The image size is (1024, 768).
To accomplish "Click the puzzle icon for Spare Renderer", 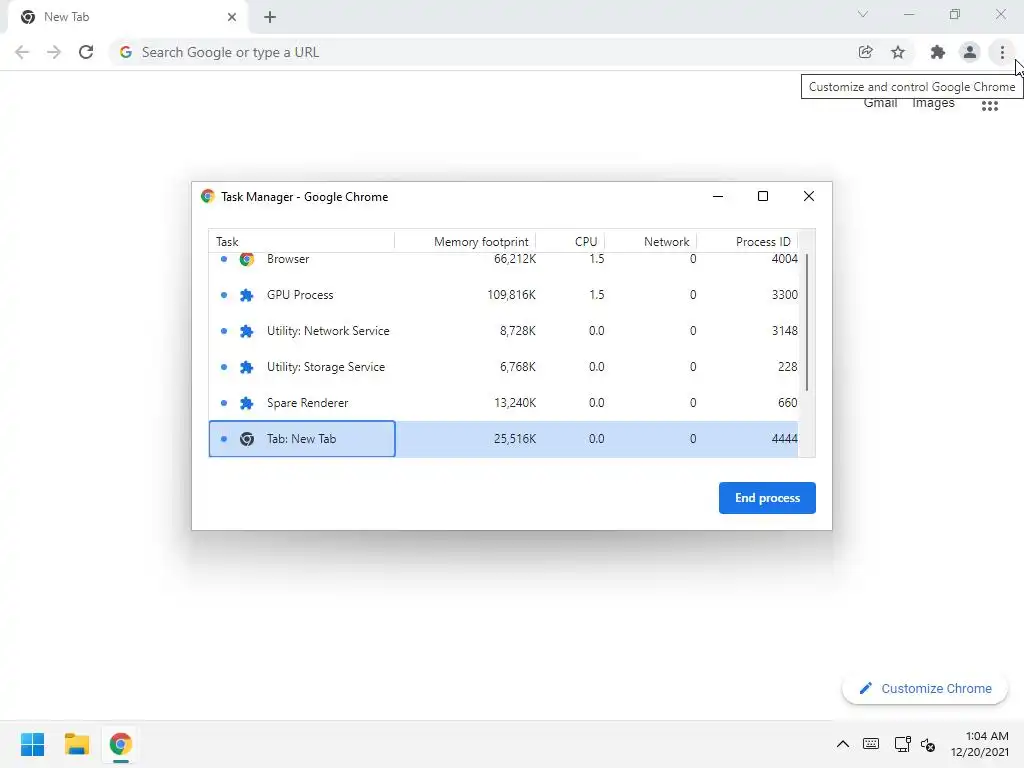I will click(x=246, y=403).
